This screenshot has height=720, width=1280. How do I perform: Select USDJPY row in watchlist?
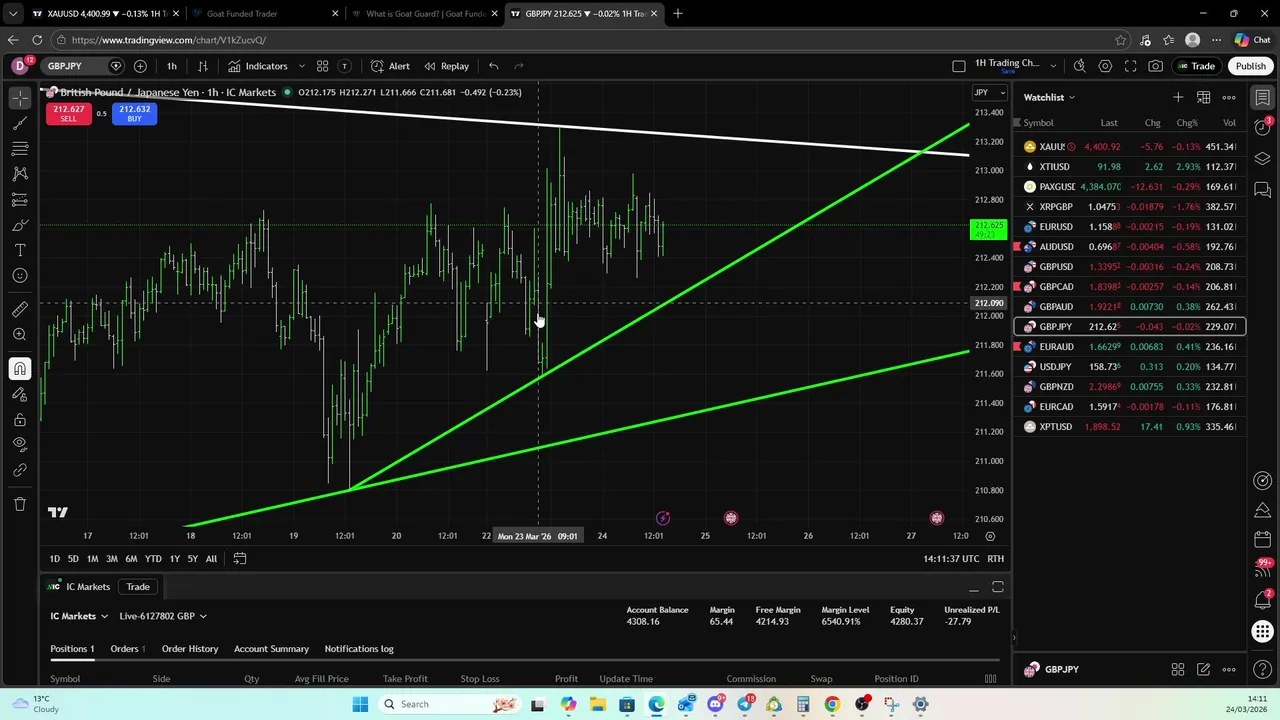click(x=1130, y=367)
